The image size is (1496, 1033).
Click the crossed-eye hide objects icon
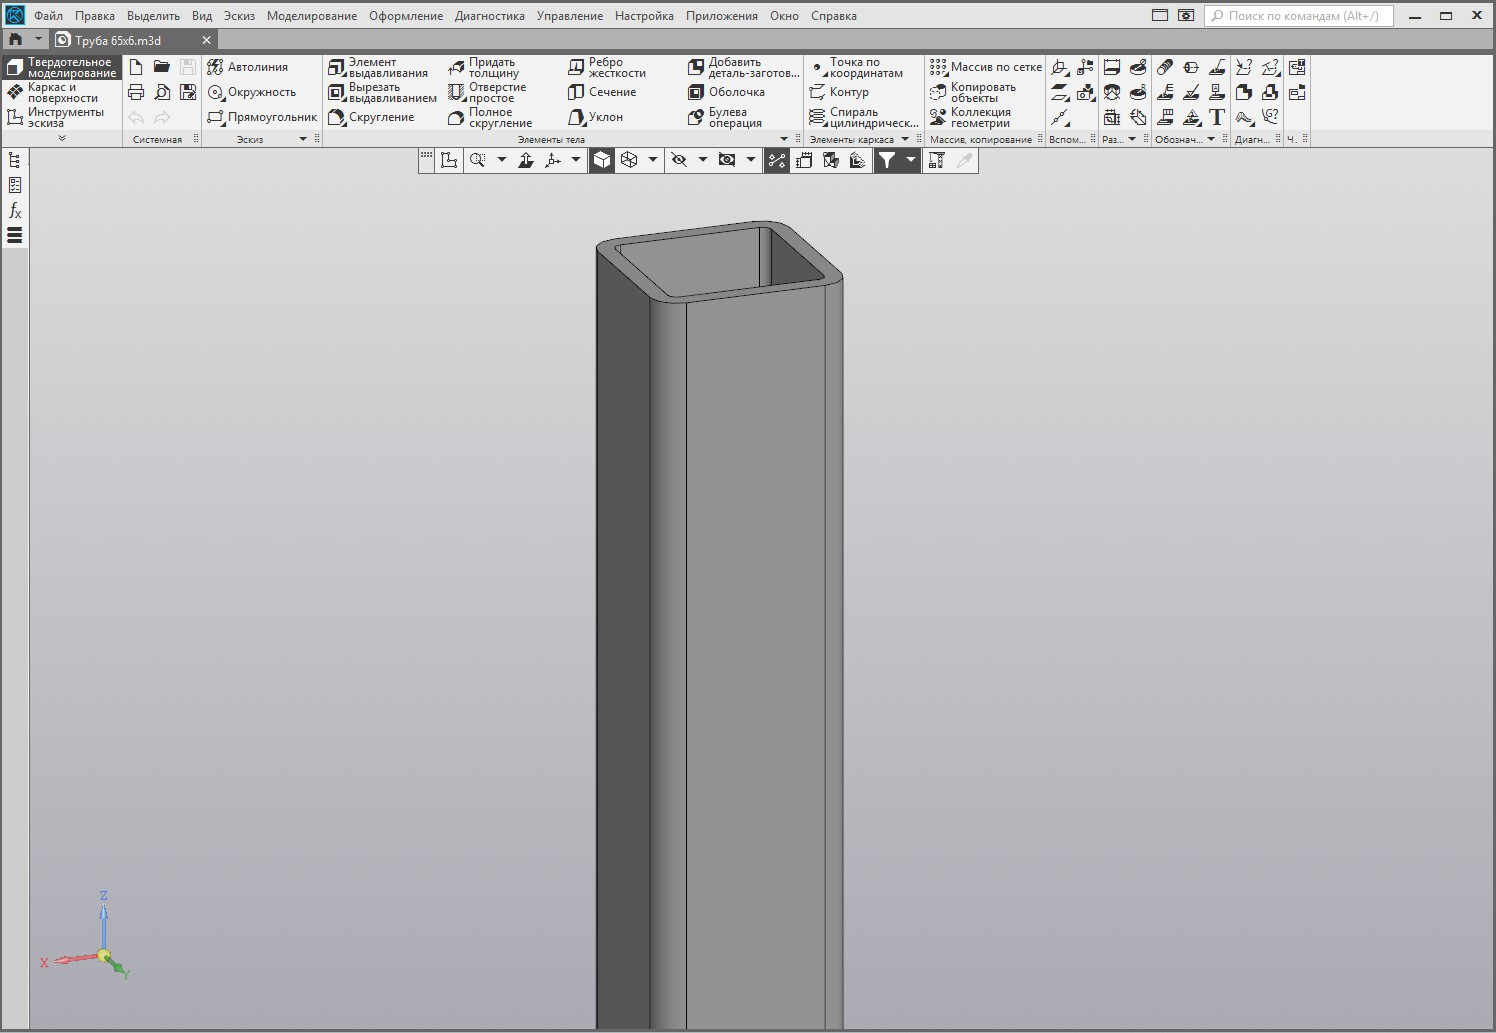pos(679,160)
